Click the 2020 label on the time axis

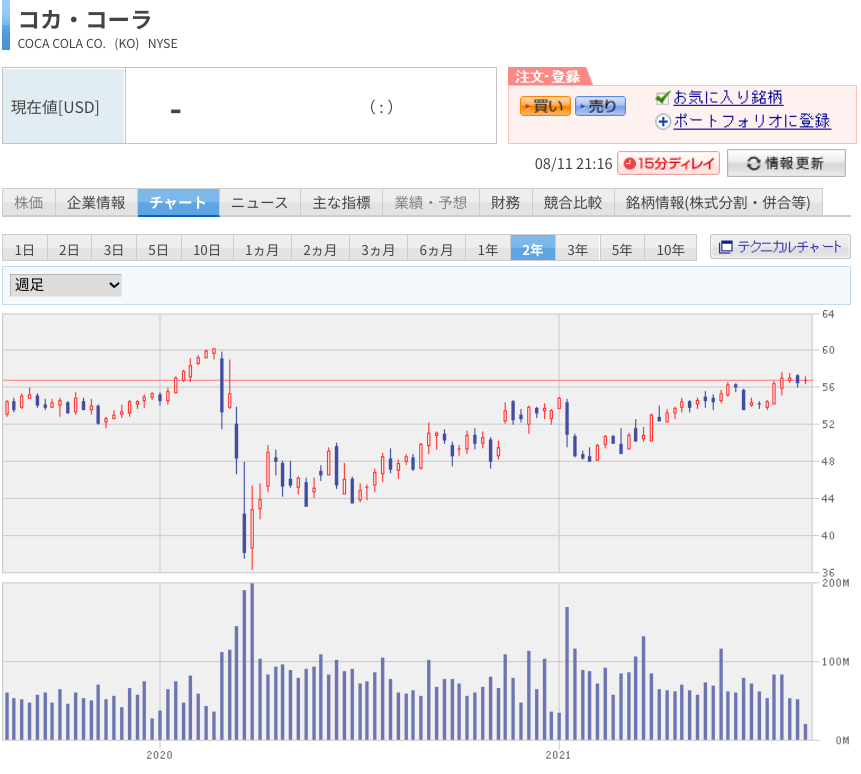click(x=159, y=755)
